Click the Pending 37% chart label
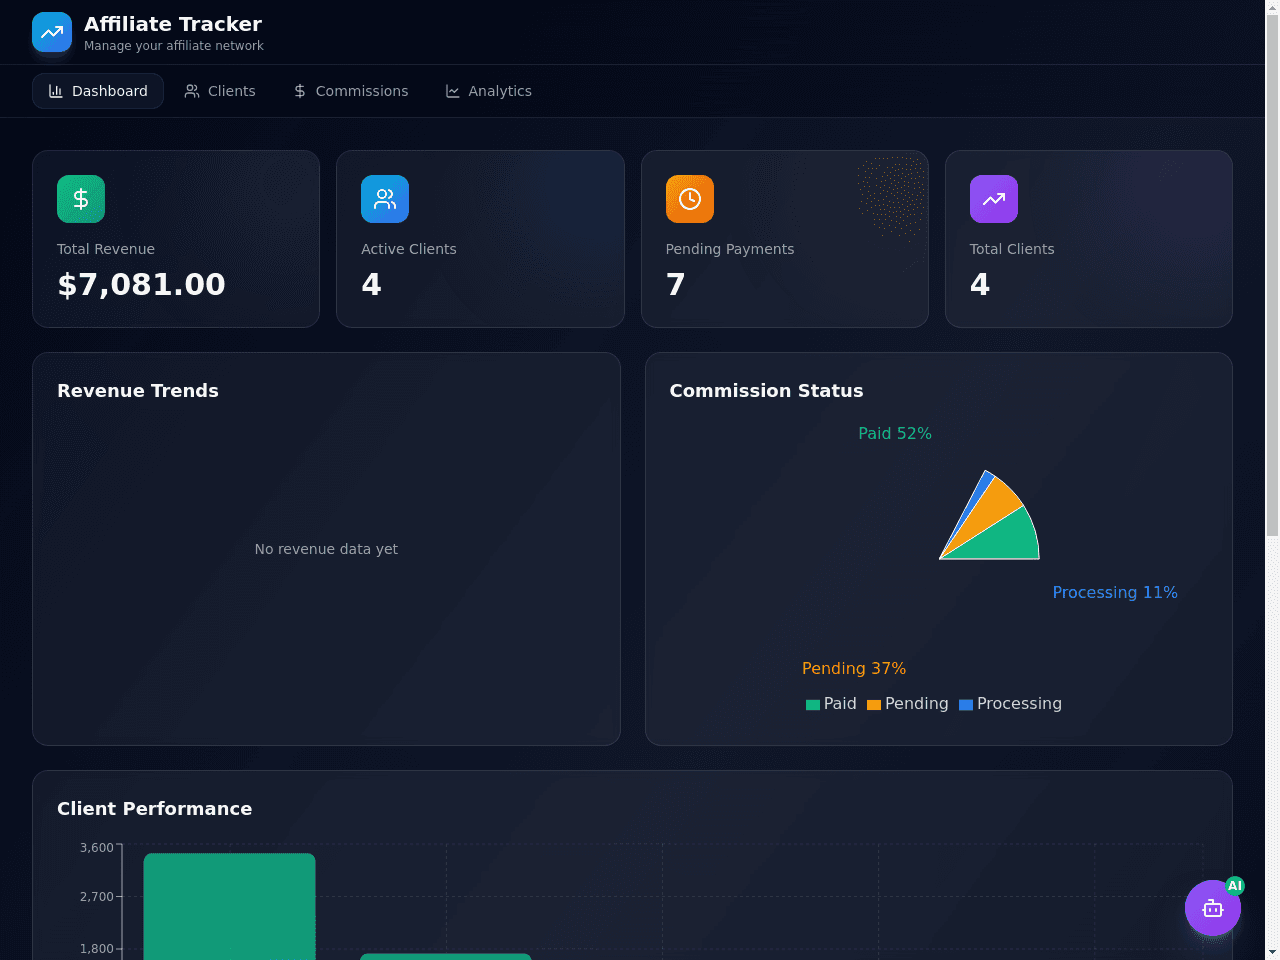The image size is (1280, 960). [x=854, y=669]
